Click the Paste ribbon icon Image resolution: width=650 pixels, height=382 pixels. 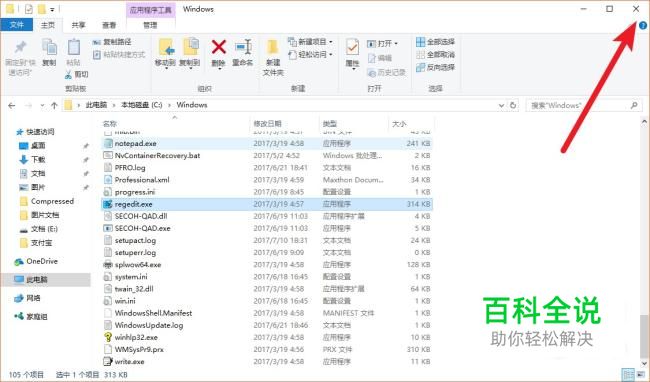(x=73, y=48)
